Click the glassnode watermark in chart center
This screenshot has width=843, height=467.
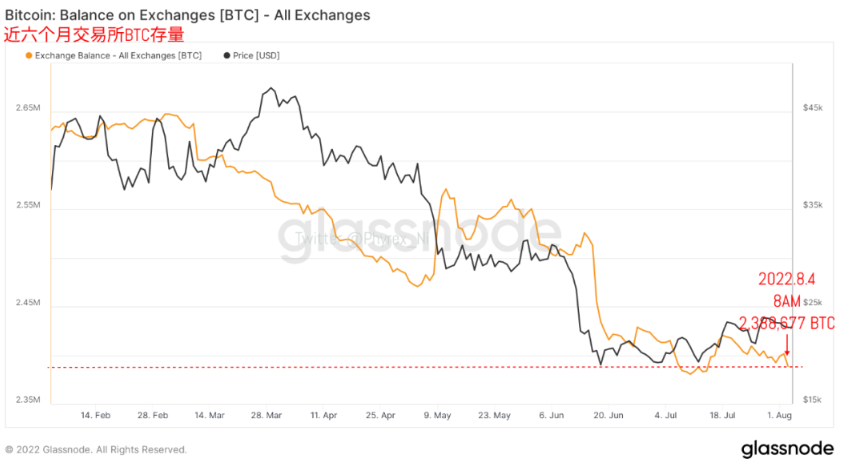(419, 235)
